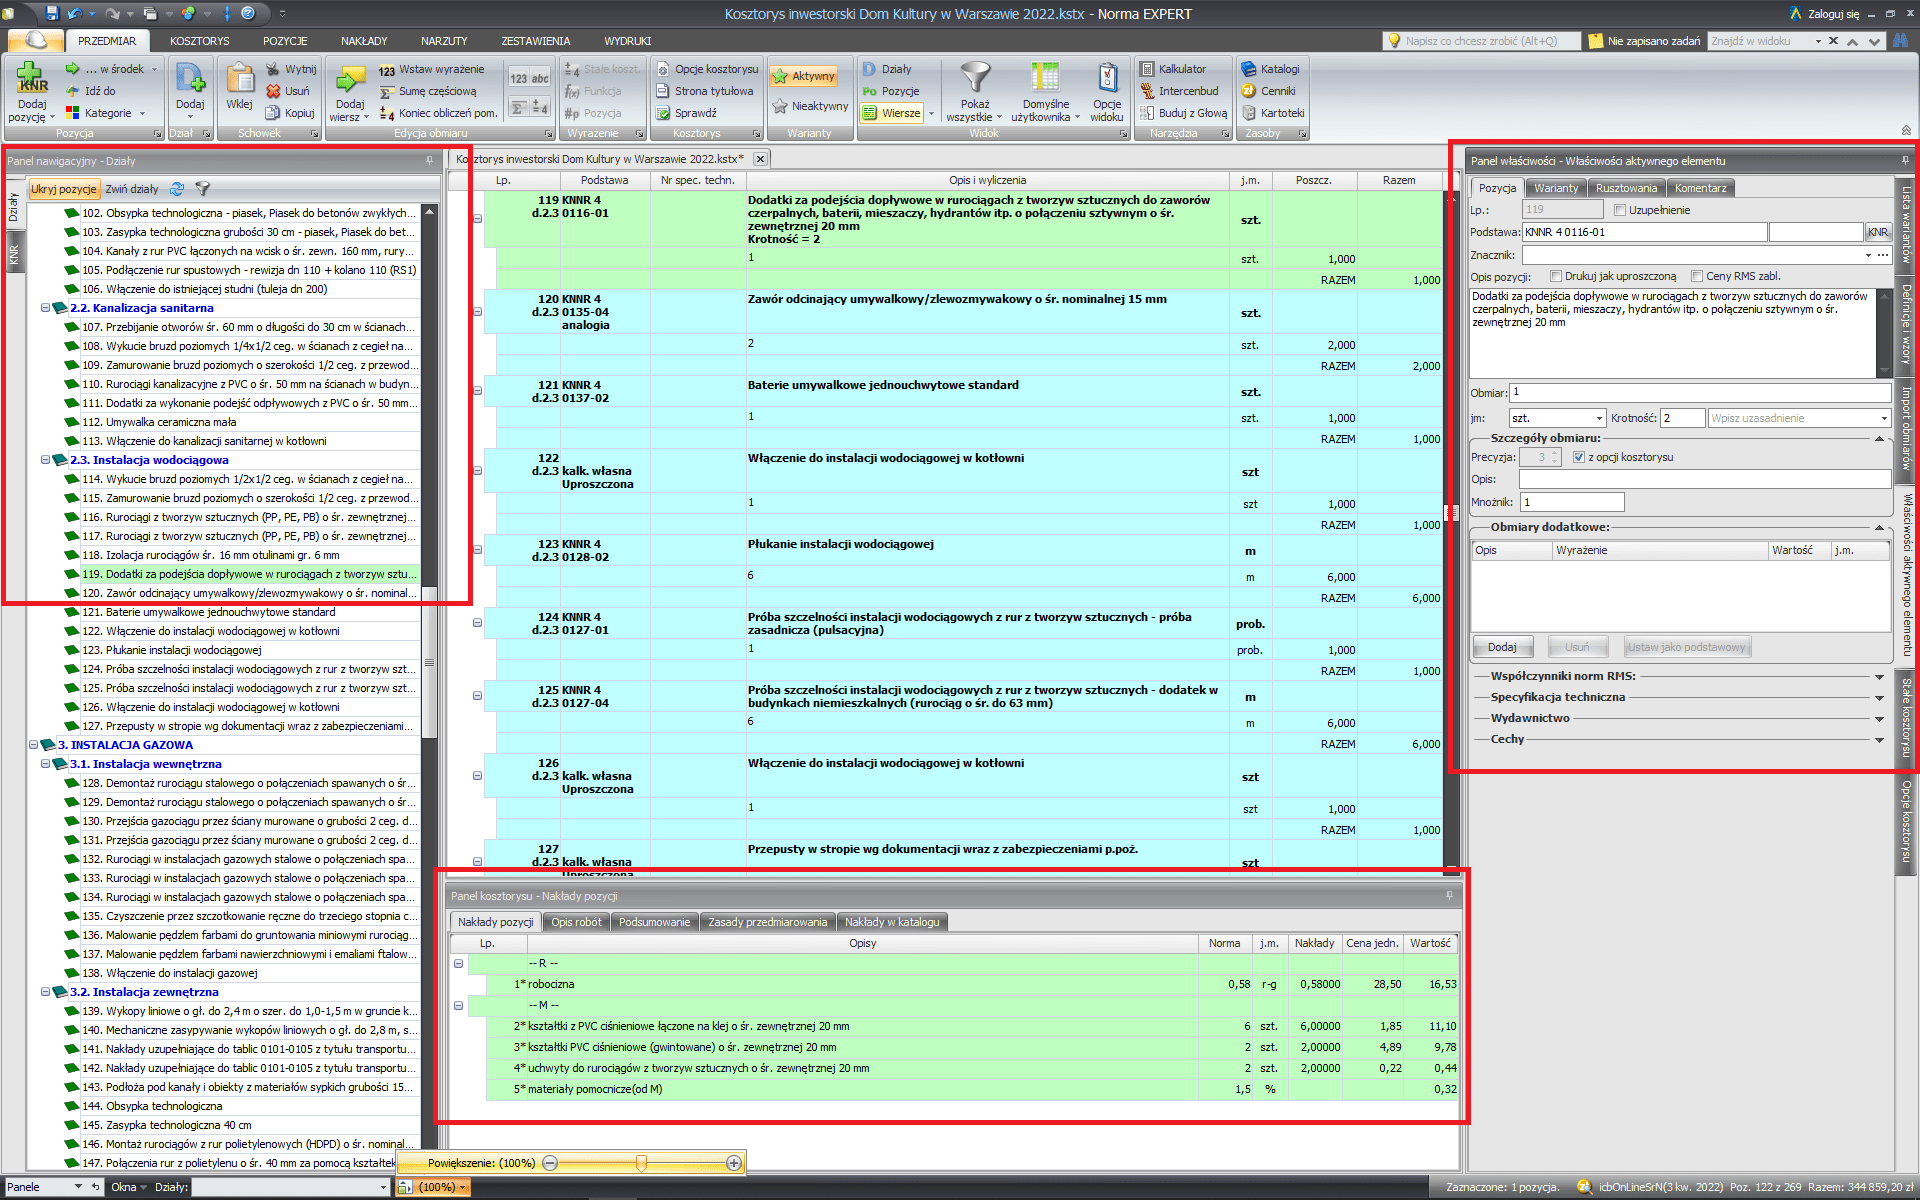Click the zoom minus button
Image resolution: width=1920 pixels, height=1200 pixels.
550,1163
